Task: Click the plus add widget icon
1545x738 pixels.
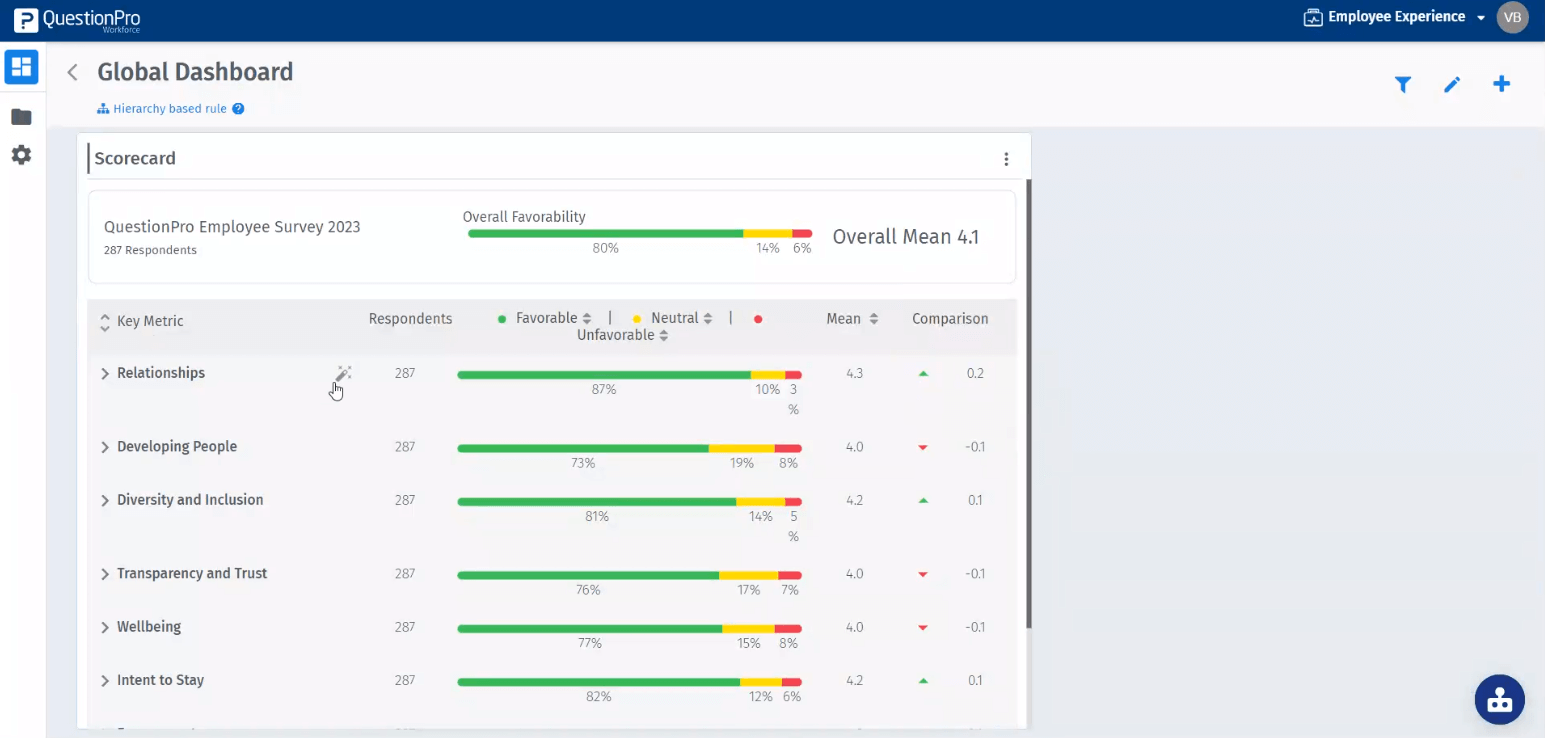Action: pyautogui.click(x=1501, y=84)
